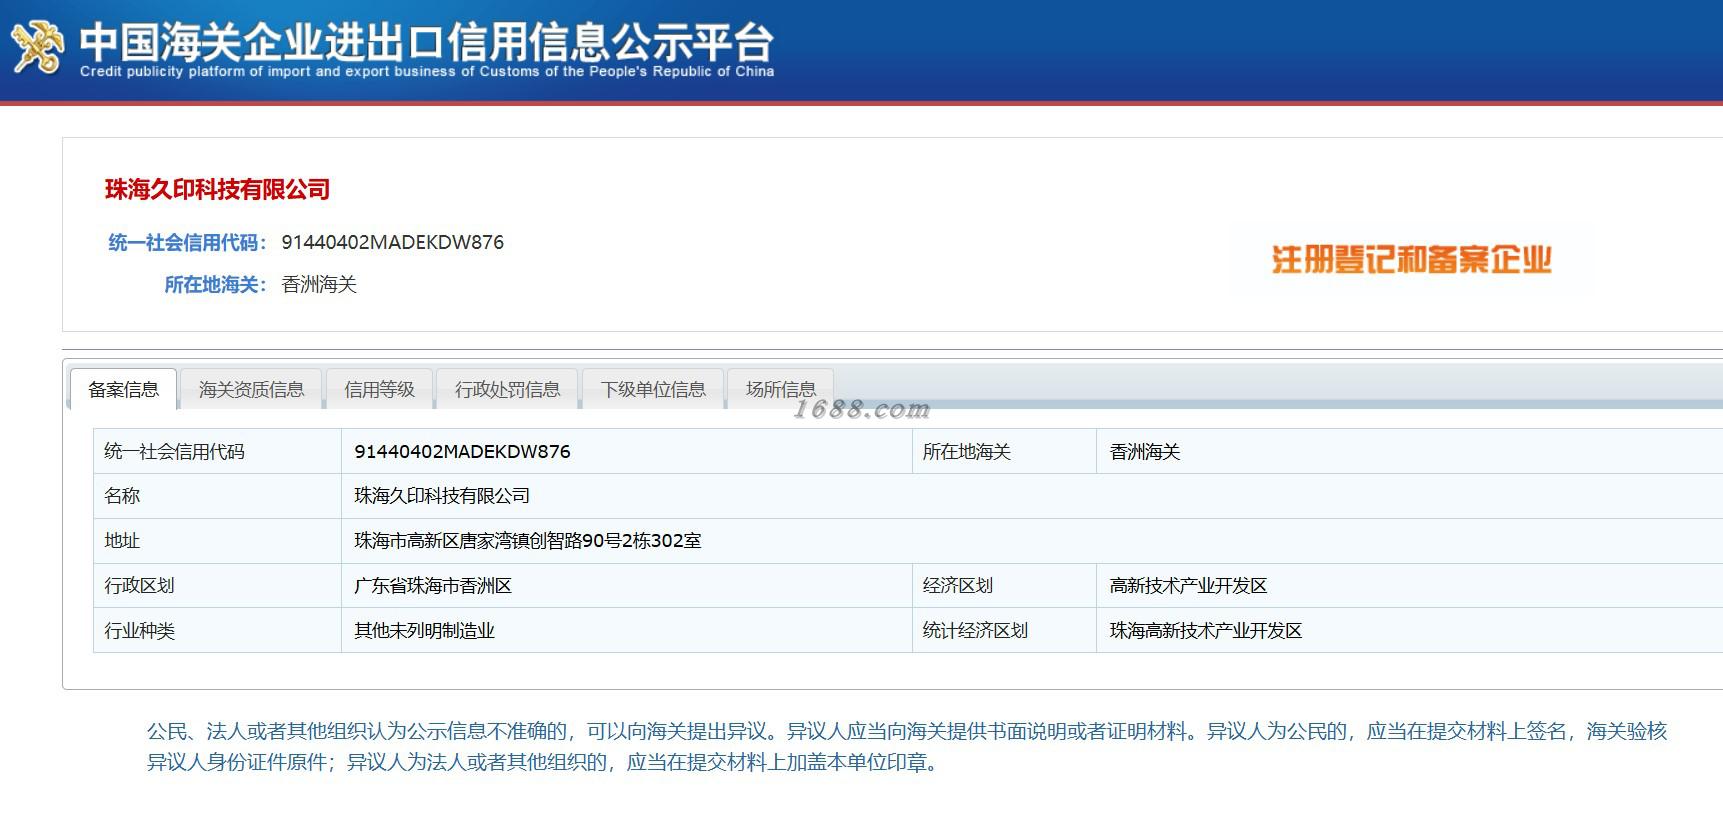Click the 名称 table label cell
Image resolution: width=1723 pixels, height=813 pixels.
click(x=217, y=496)
